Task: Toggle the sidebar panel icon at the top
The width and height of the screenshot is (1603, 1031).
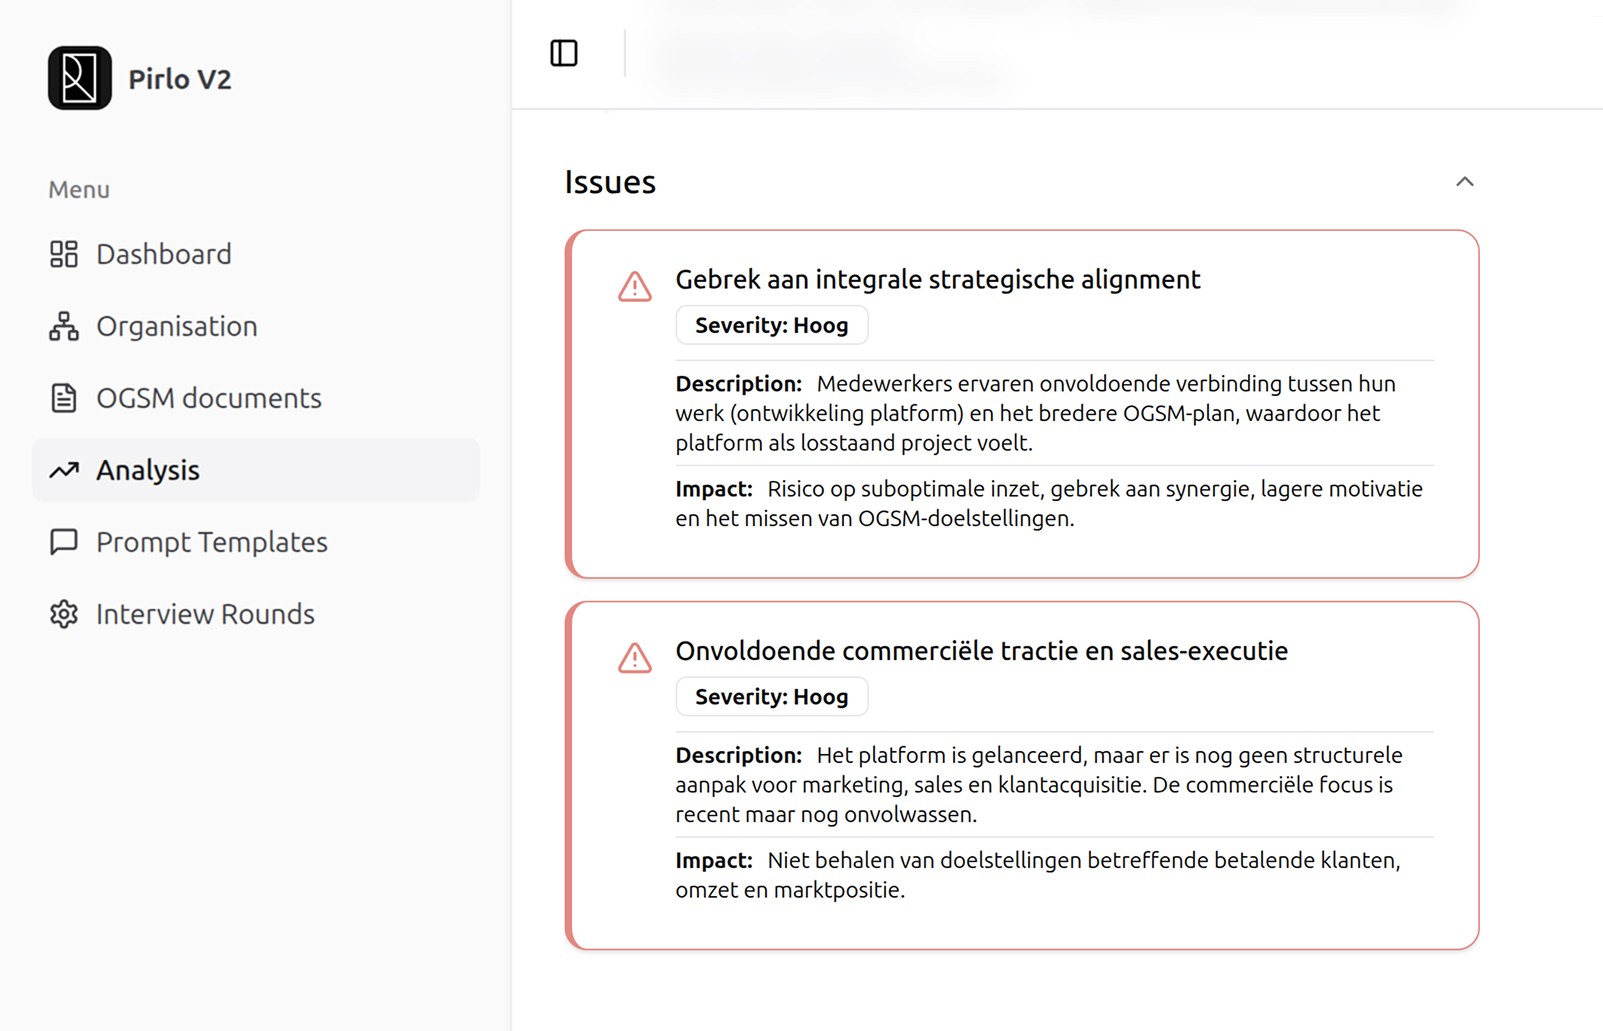Action: [x=564, y=53]
